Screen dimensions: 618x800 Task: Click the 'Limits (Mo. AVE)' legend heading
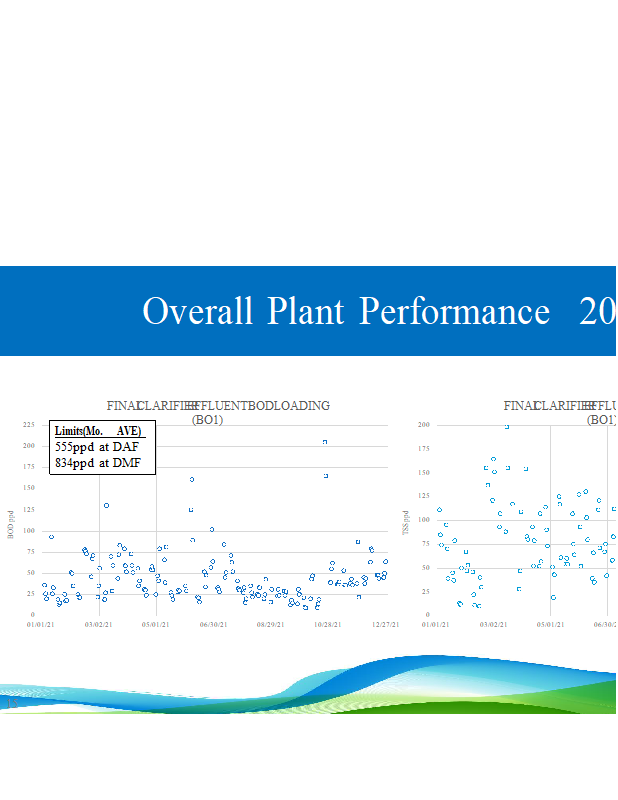click(x=98, y=431)
